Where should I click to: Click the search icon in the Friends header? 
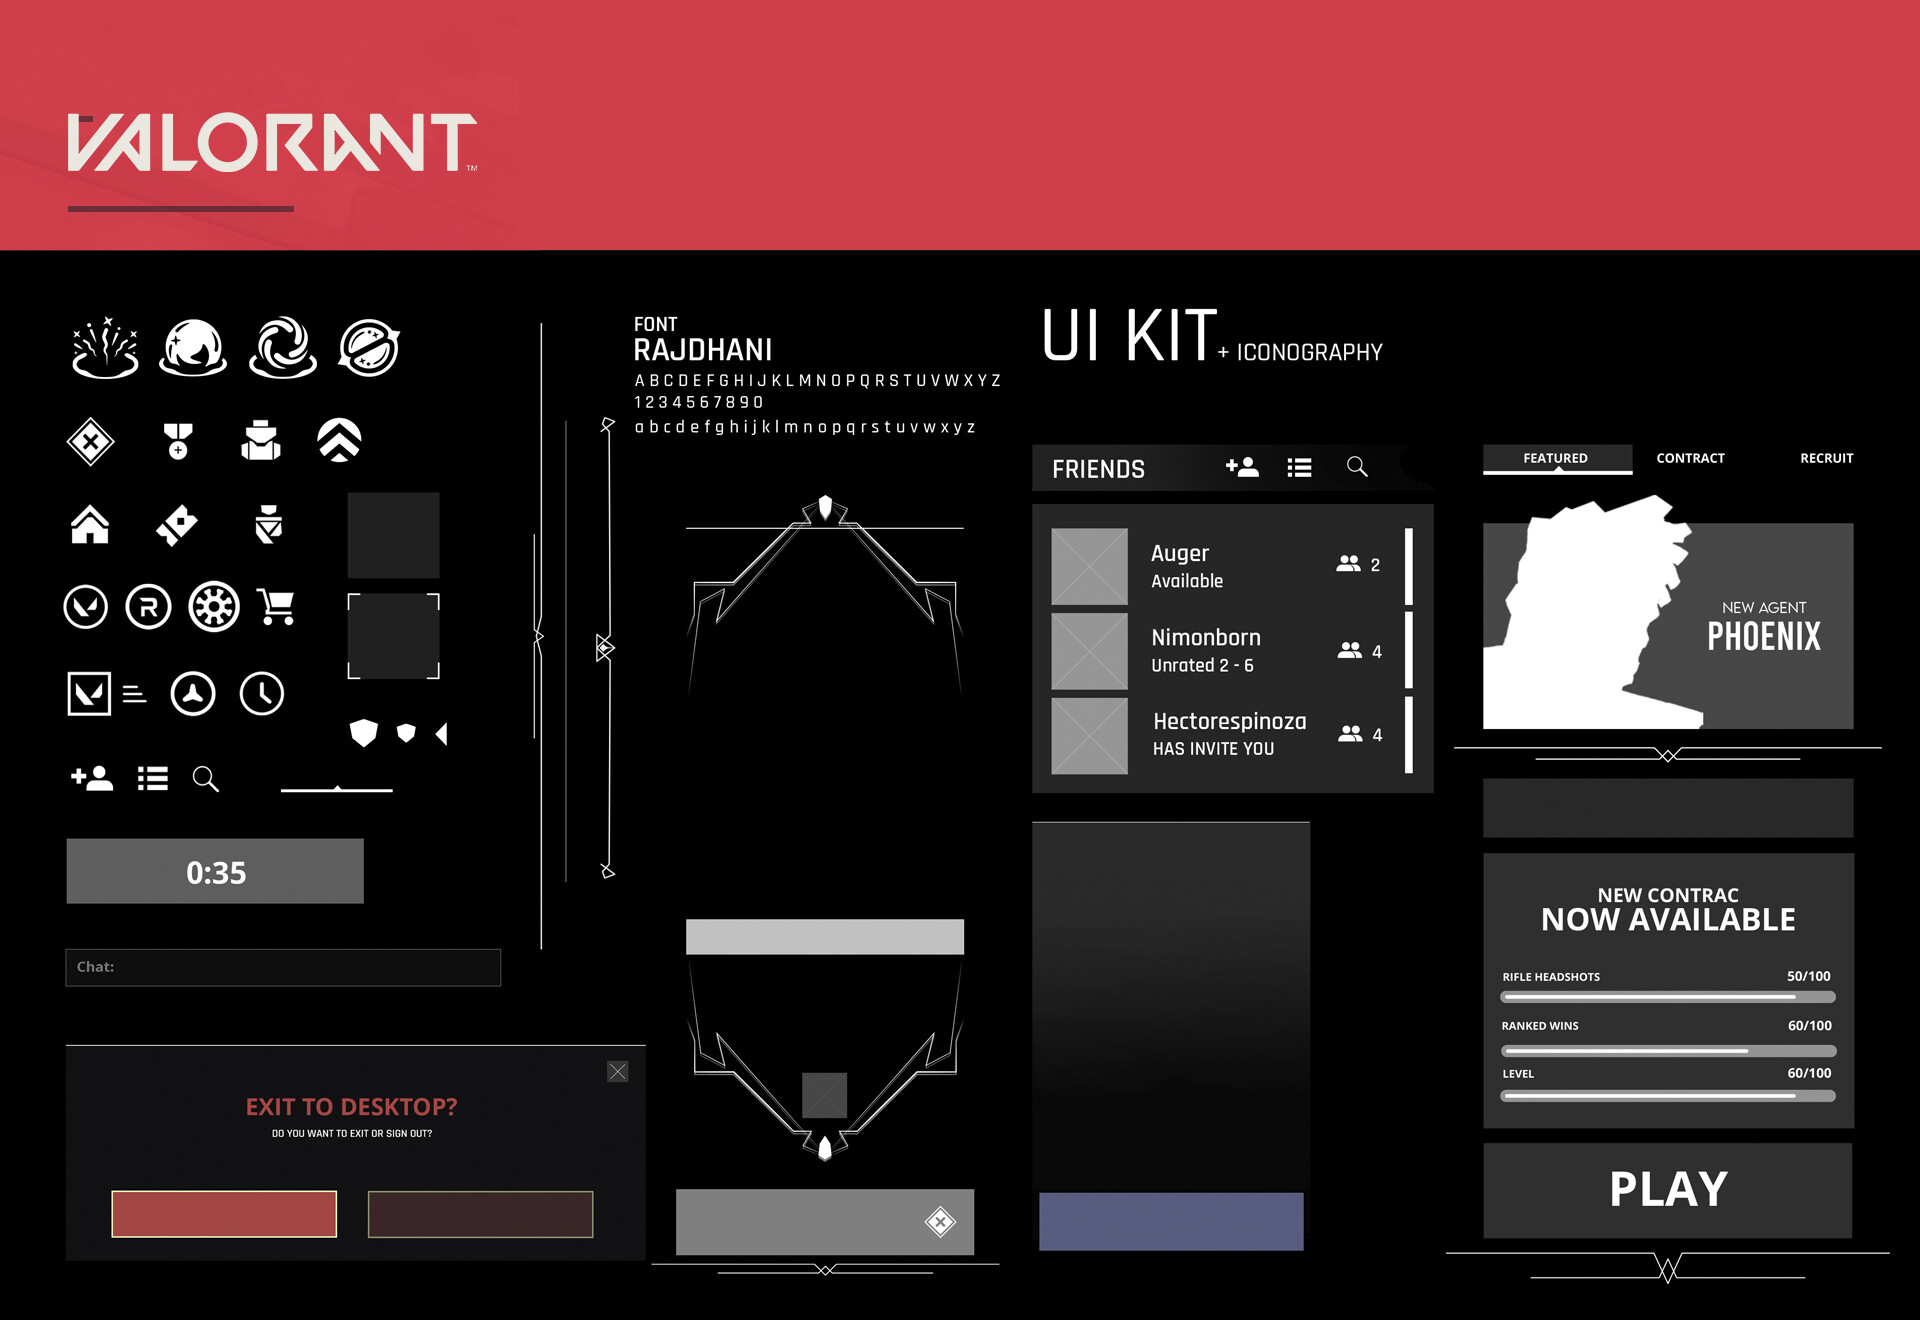(x=1356, y=467)
